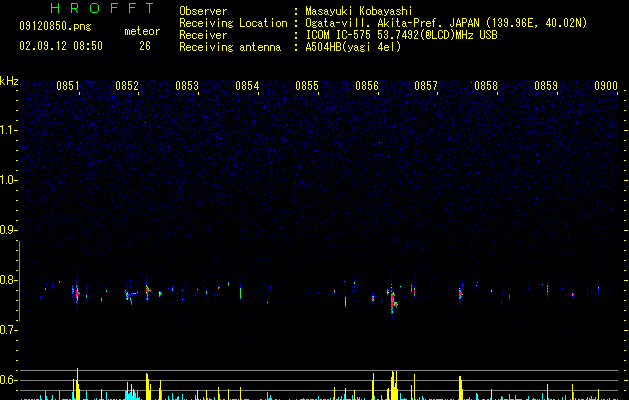Click the strong meteor echo just after 0856
Screen dimensions: 629x400
pyautogui.click(x=394, y=301)
